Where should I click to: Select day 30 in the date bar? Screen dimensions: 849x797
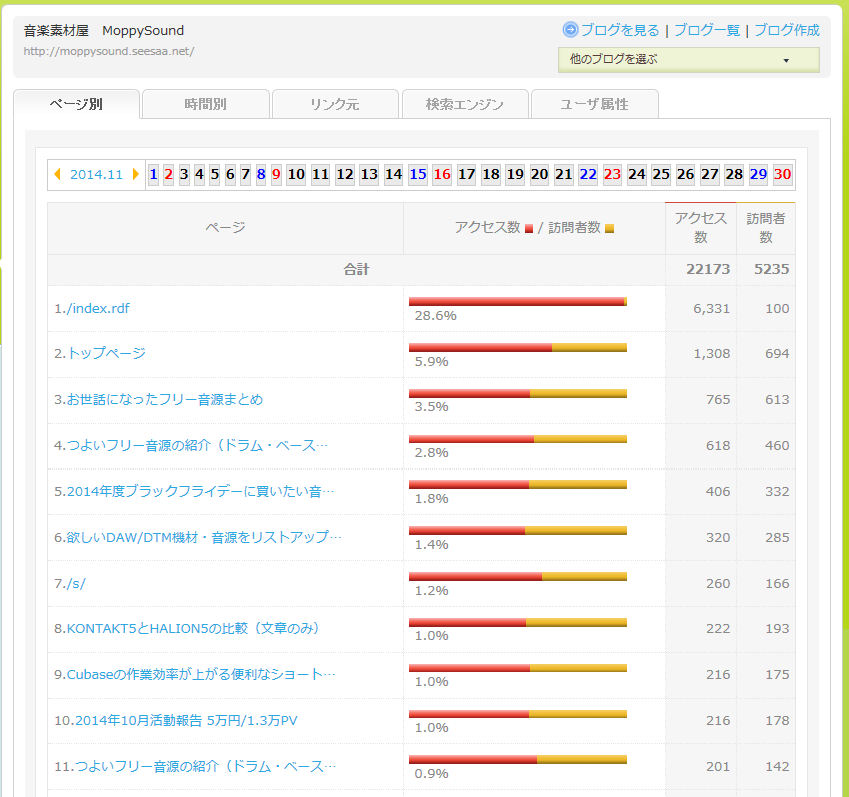pos(783,175)
